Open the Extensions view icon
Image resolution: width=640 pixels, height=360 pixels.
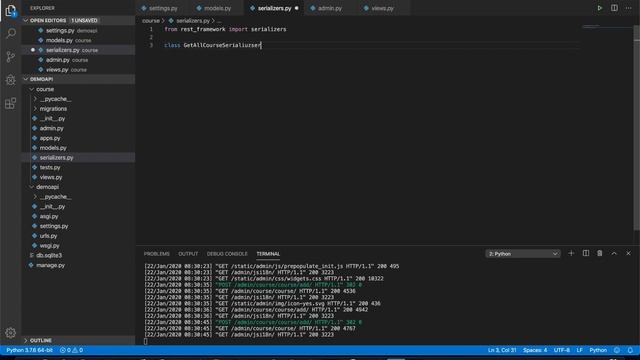[11, 103]
